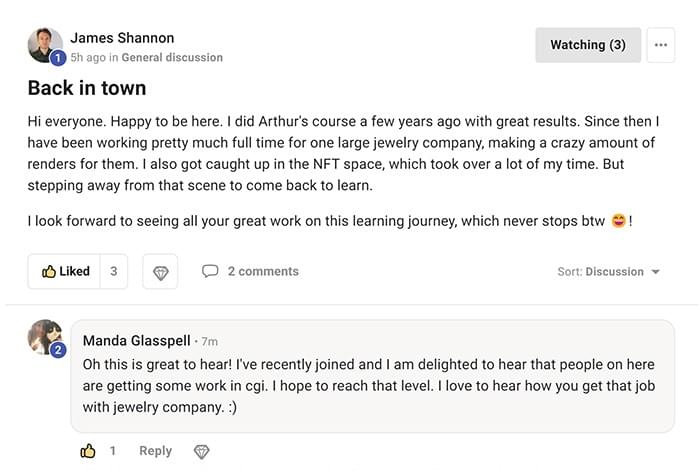Screen dimensions: 700x473
Task: Toggle the Watching (3) button
Action: point(588,45)
